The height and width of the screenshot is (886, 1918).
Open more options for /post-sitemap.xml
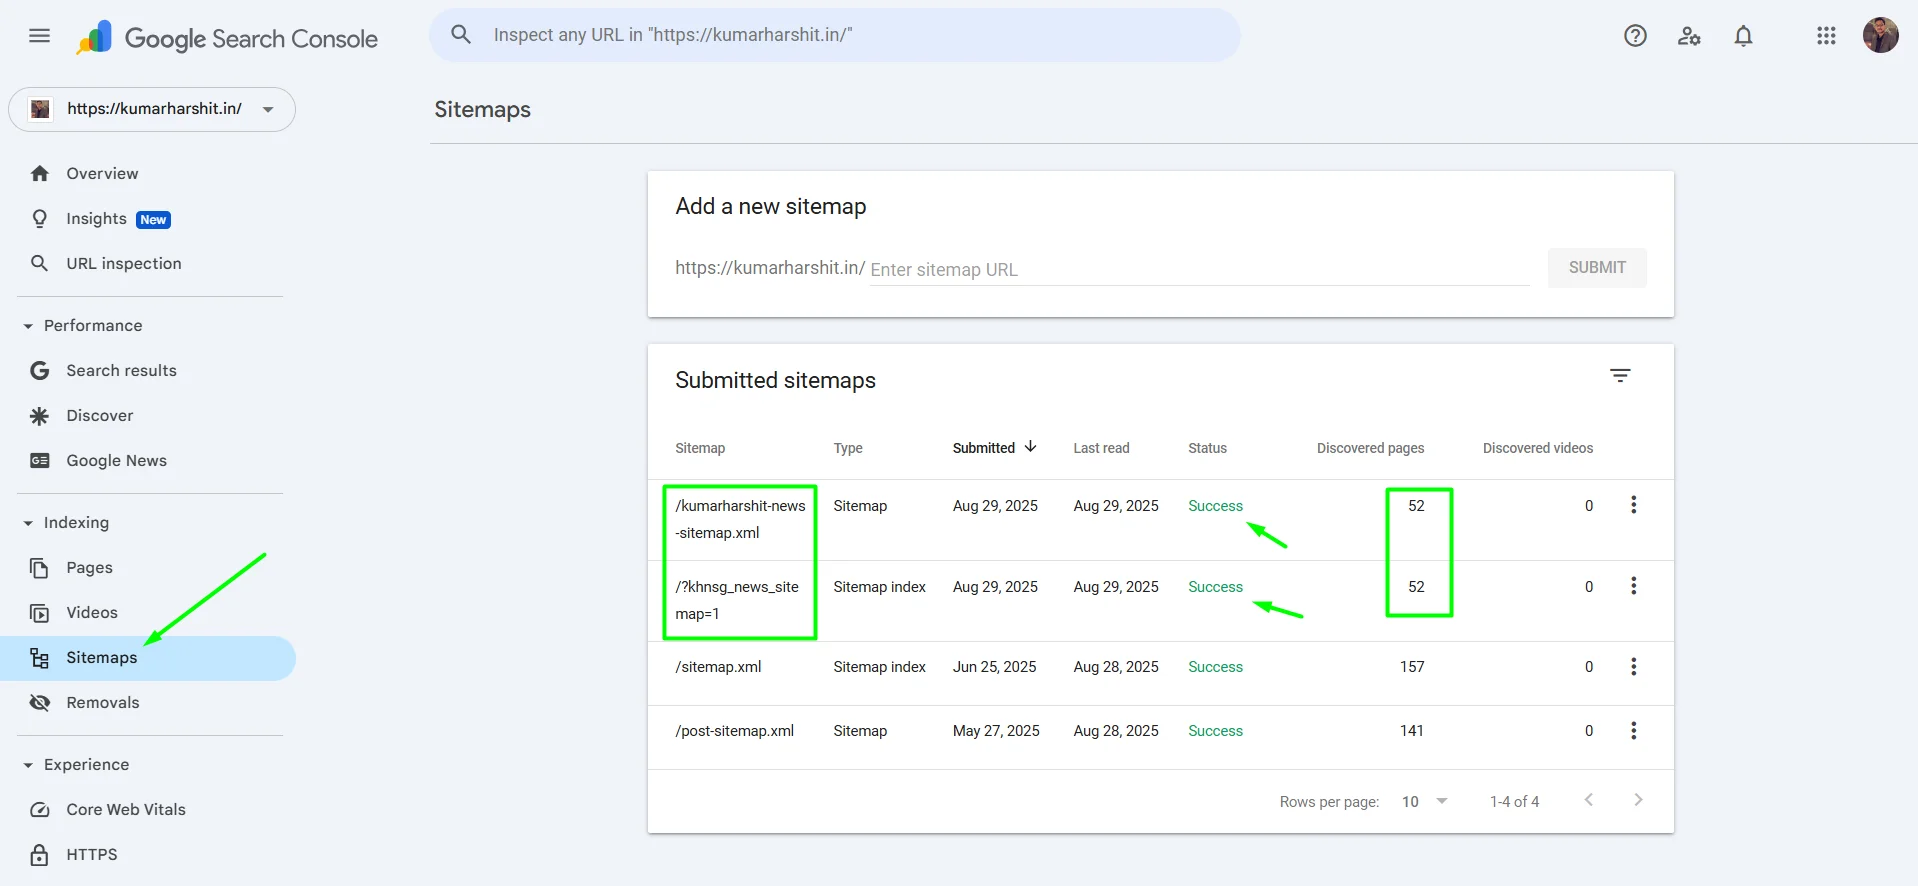click(x=1633, y=731)
